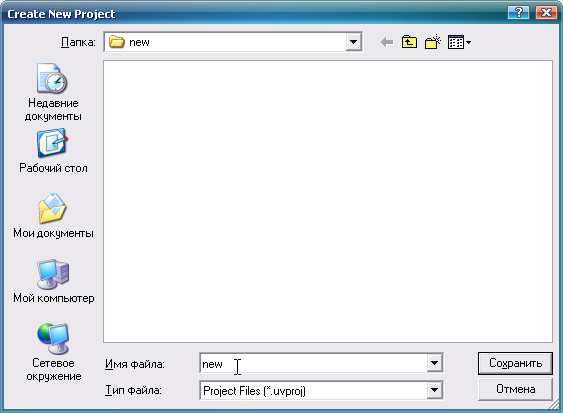Click the Сохранить button

tap(515, 363)
